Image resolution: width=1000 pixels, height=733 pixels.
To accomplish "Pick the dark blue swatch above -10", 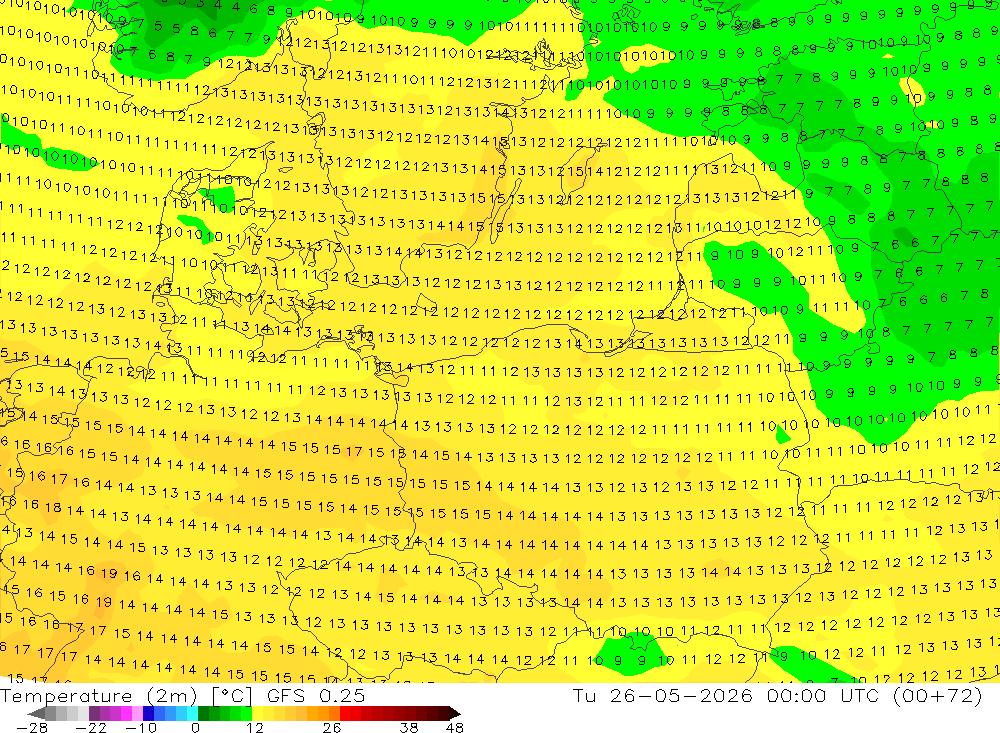I will click(148, 713).
